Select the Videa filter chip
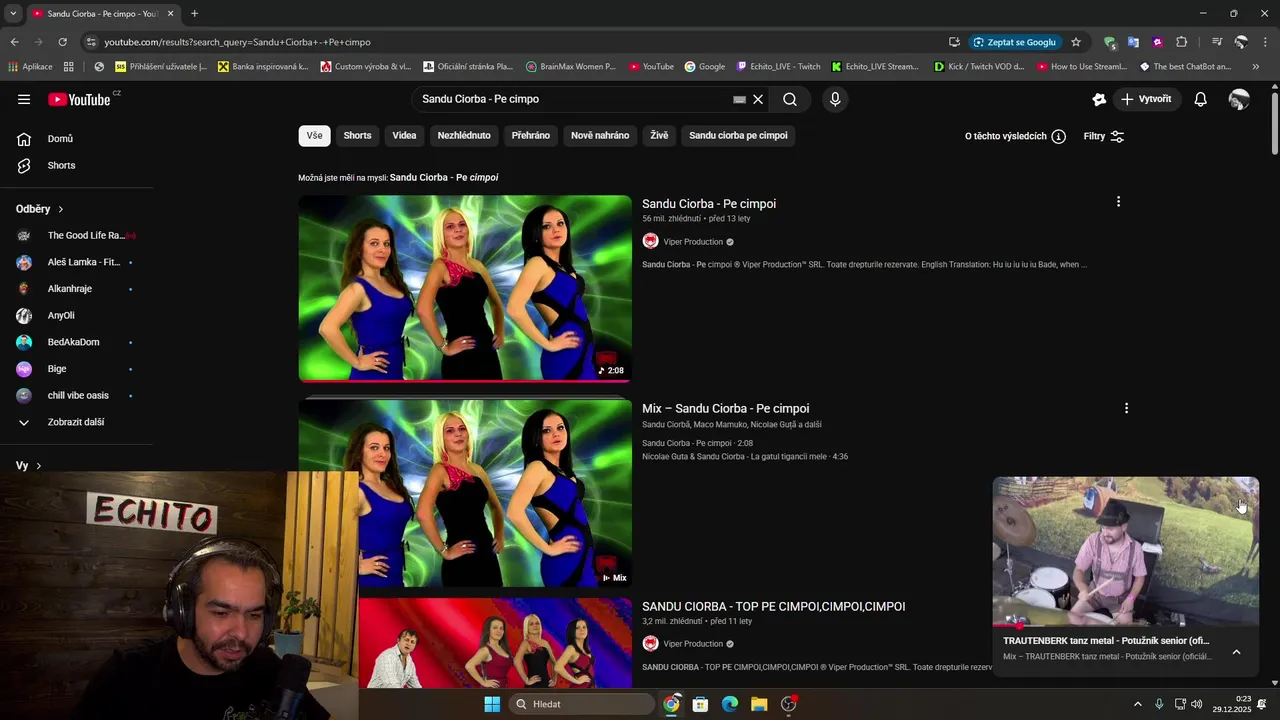Image resolution: width=1280 pixels, height=720 pixels. coord(404,136)
